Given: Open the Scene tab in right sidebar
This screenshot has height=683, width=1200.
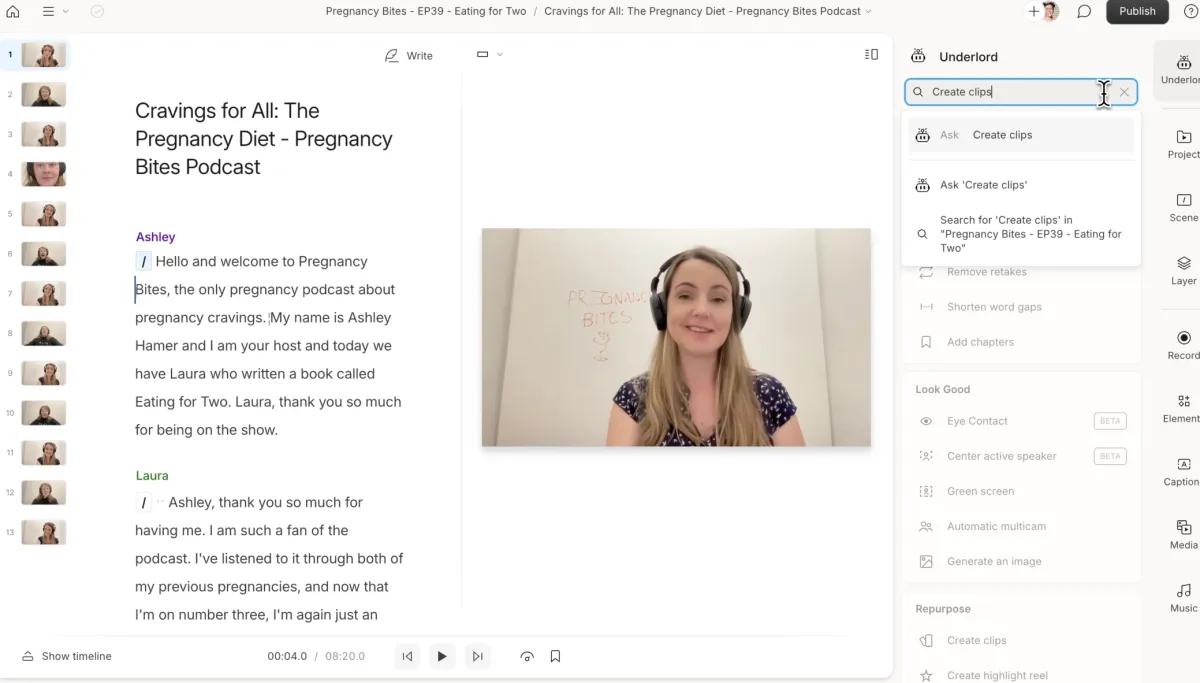Looking at the screenshot, I should [1183, 207].
